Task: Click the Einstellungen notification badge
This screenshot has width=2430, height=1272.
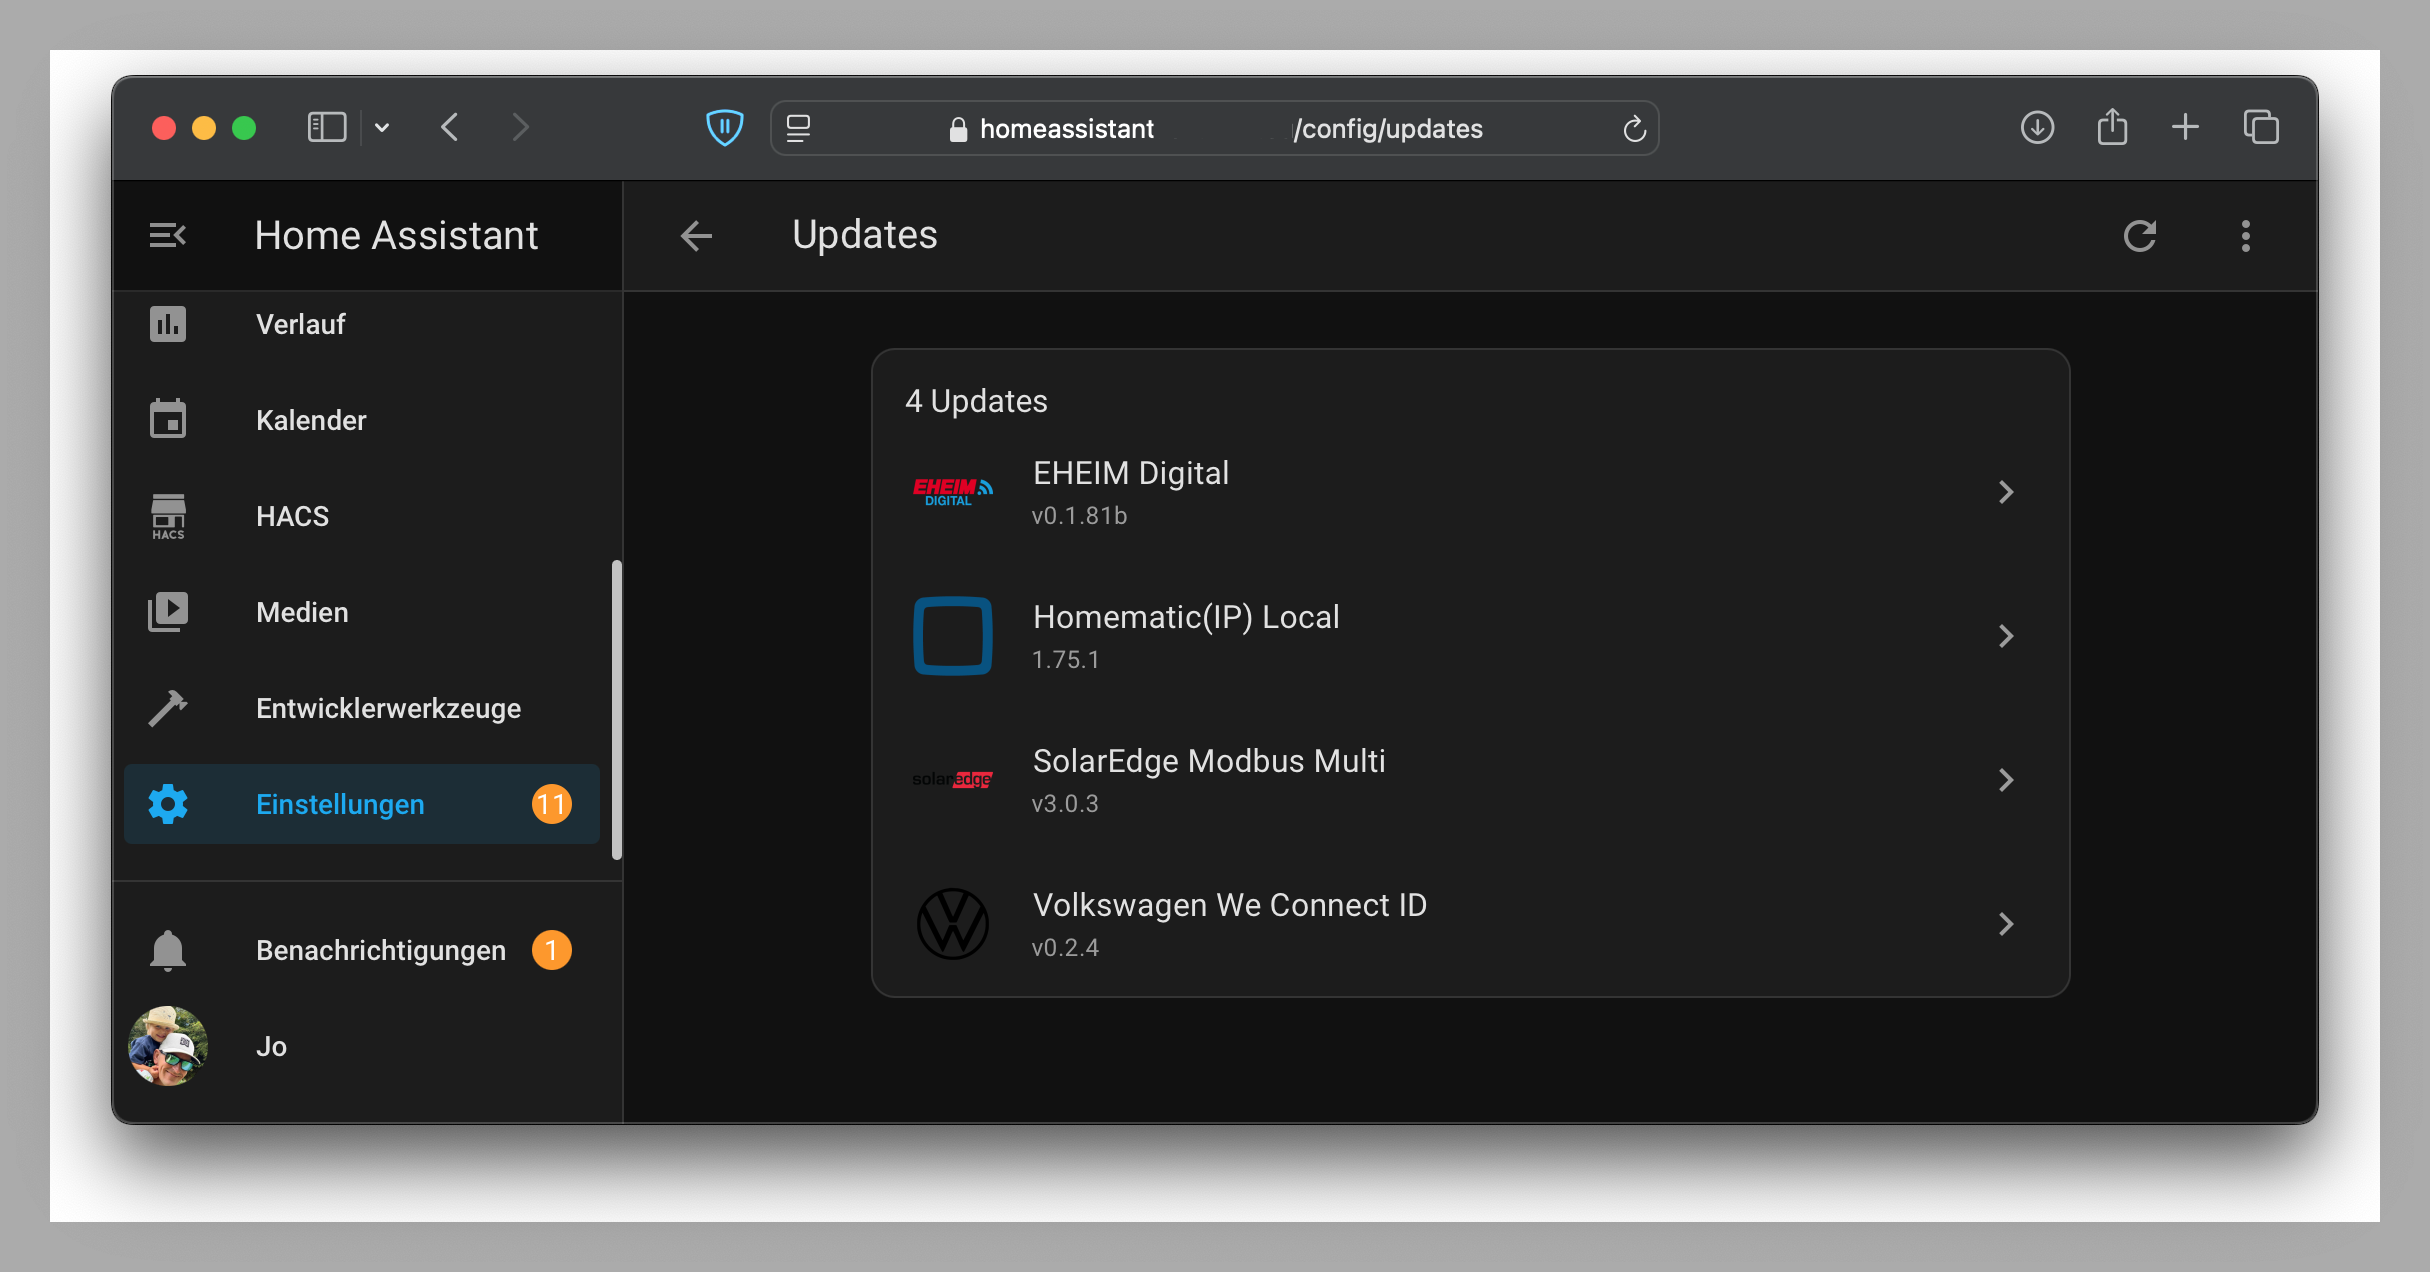Action: [551, 803]
